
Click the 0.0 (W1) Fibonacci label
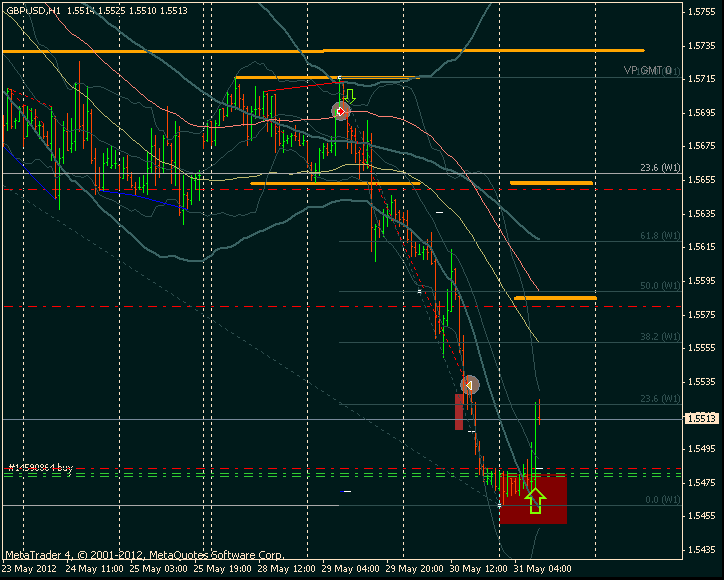[x=662, y=500]
